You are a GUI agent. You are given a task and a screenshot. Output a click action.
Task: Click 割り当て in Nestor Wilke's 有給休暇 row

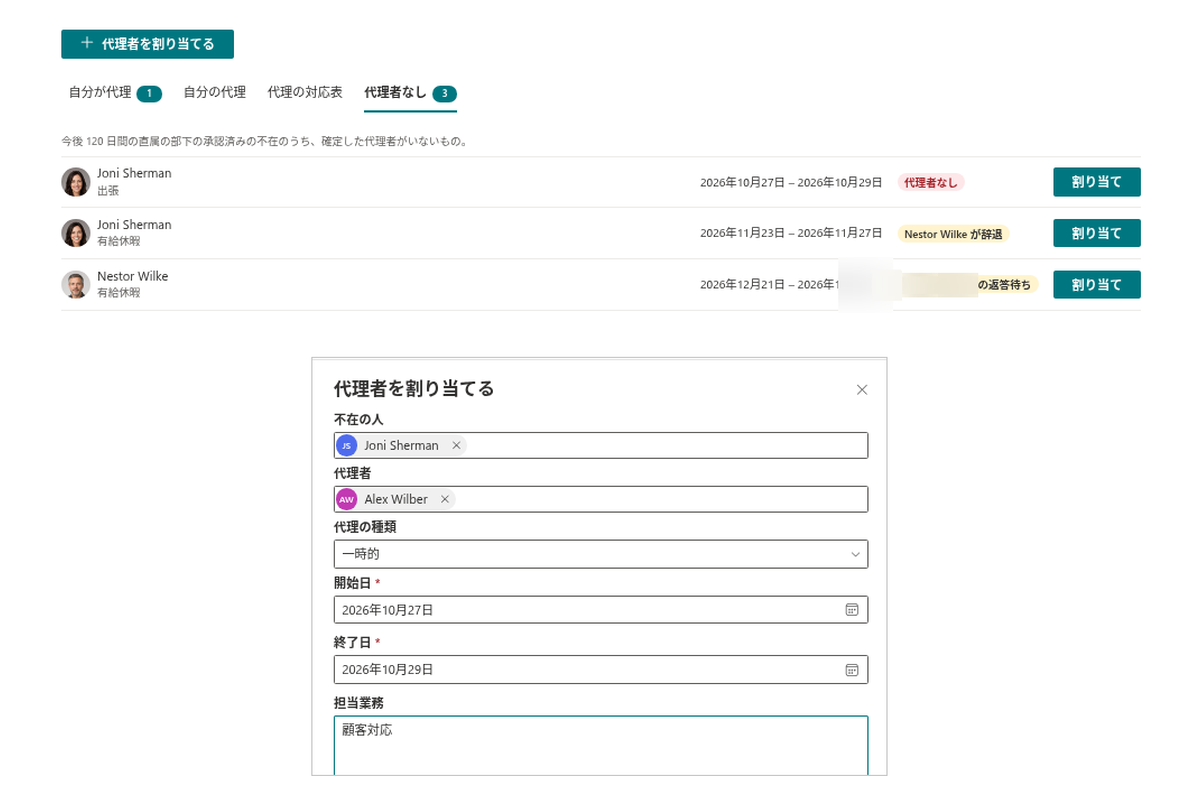(x=1096, y=285)
